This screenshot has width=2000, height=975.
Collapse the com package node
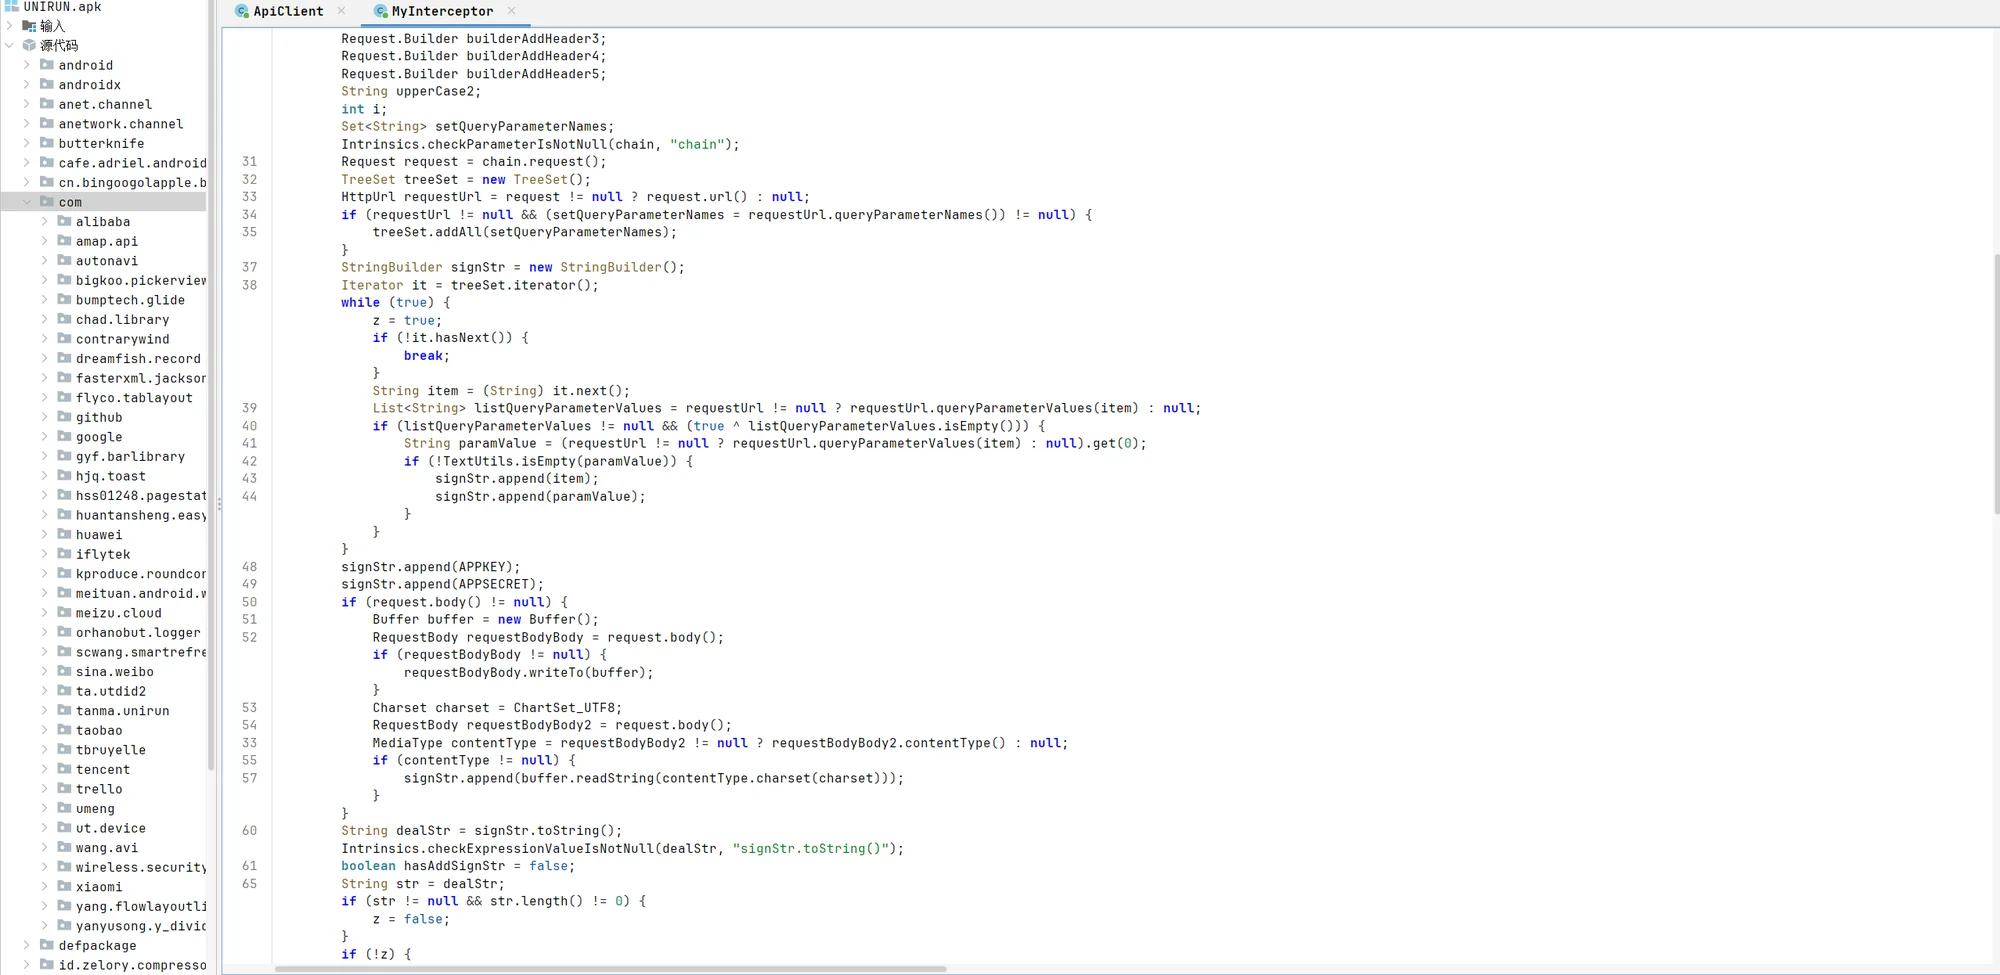(x=27, y=202)
